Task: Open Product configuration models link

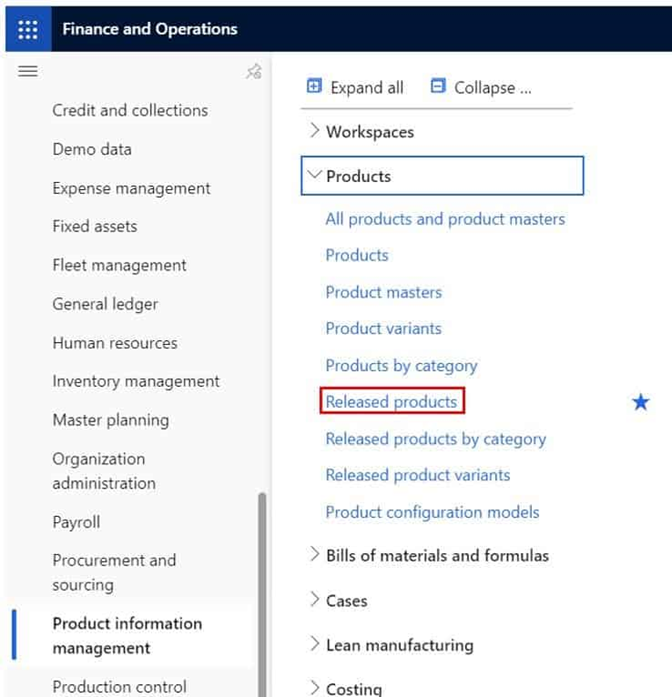Action: point(432,513)
